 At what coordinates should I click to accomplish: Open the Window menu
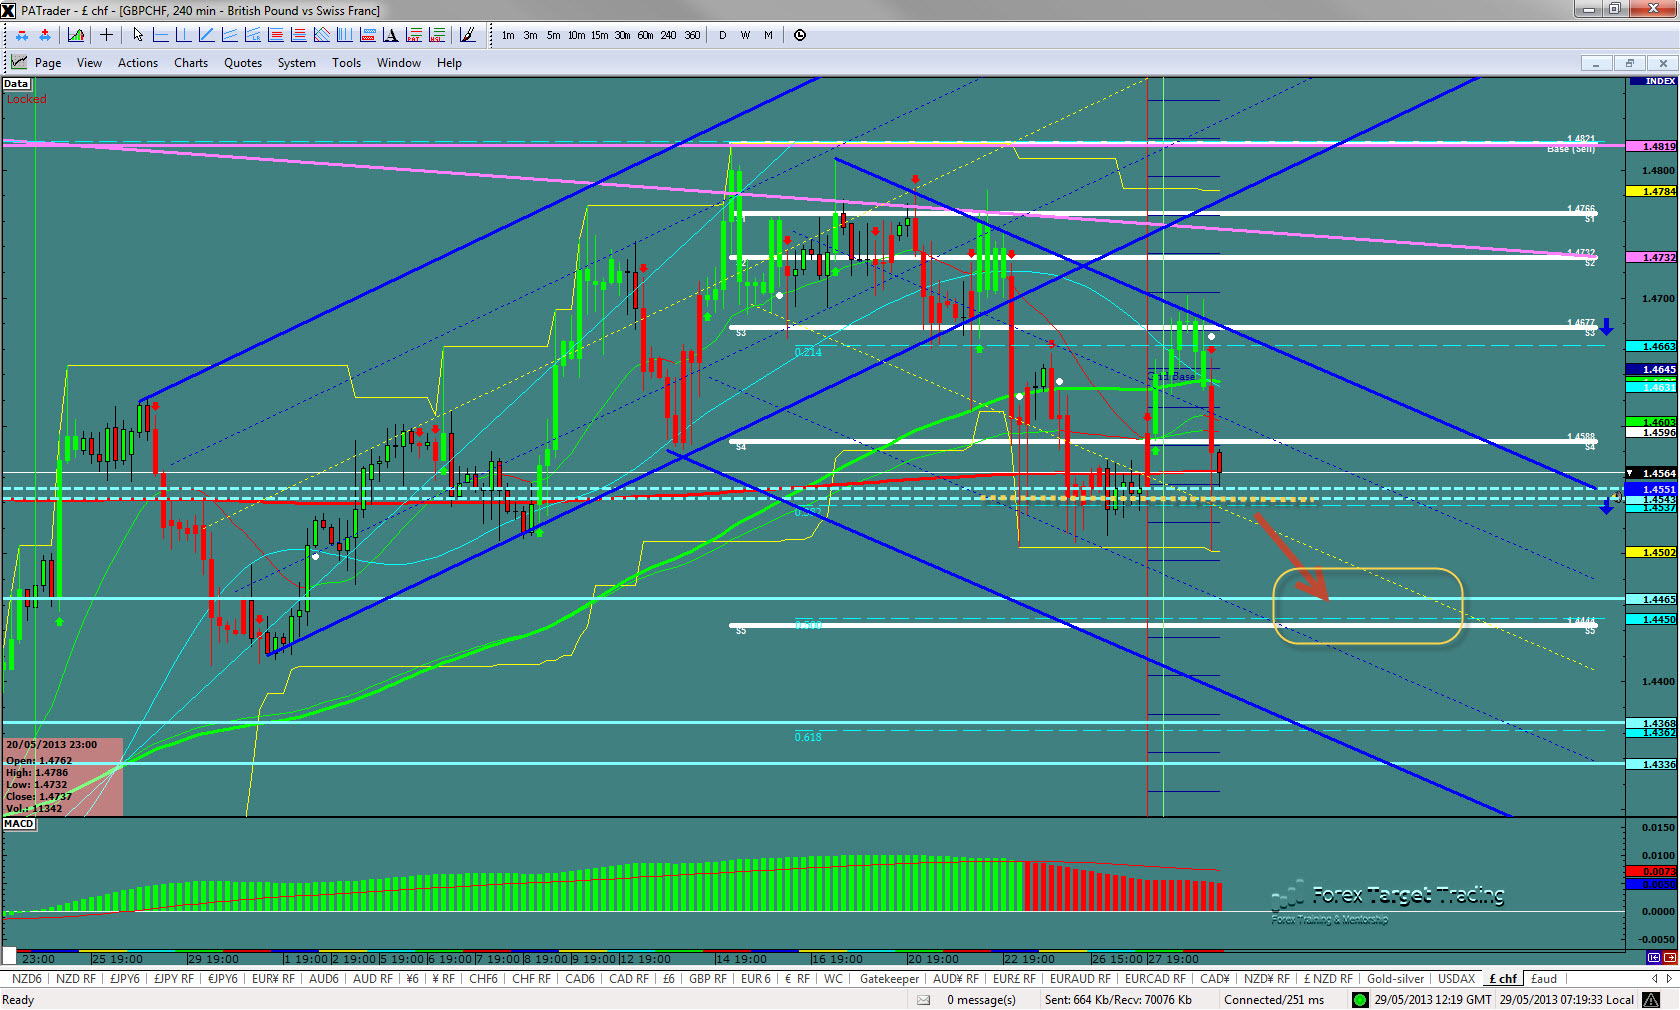[x=399, y=63]
